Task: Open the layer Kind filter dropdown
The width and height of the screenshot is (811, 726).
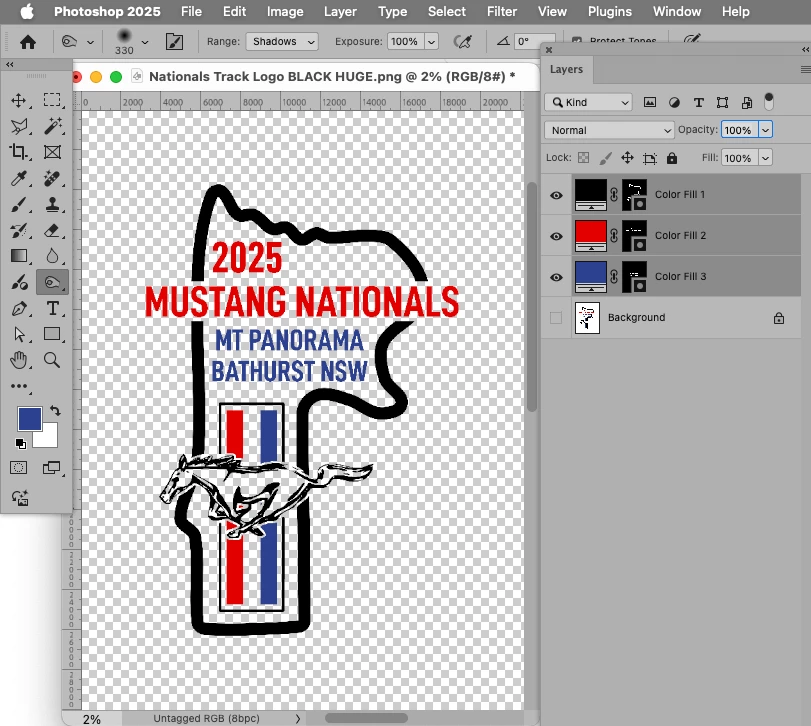Action: tap(588, 102)
